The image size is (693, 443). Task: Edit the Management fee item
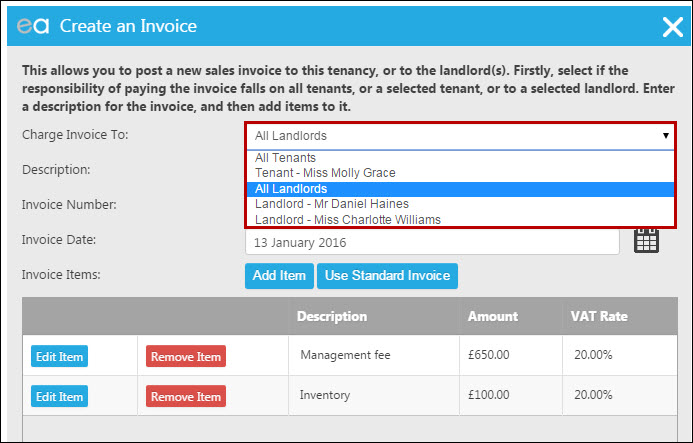59,356
